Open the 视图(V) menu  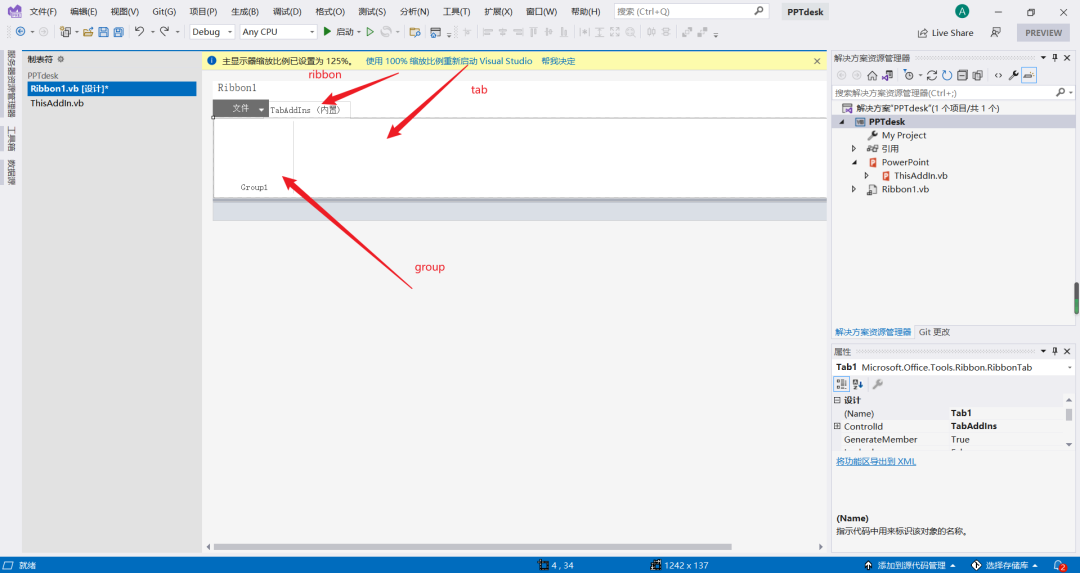[125, 12]
